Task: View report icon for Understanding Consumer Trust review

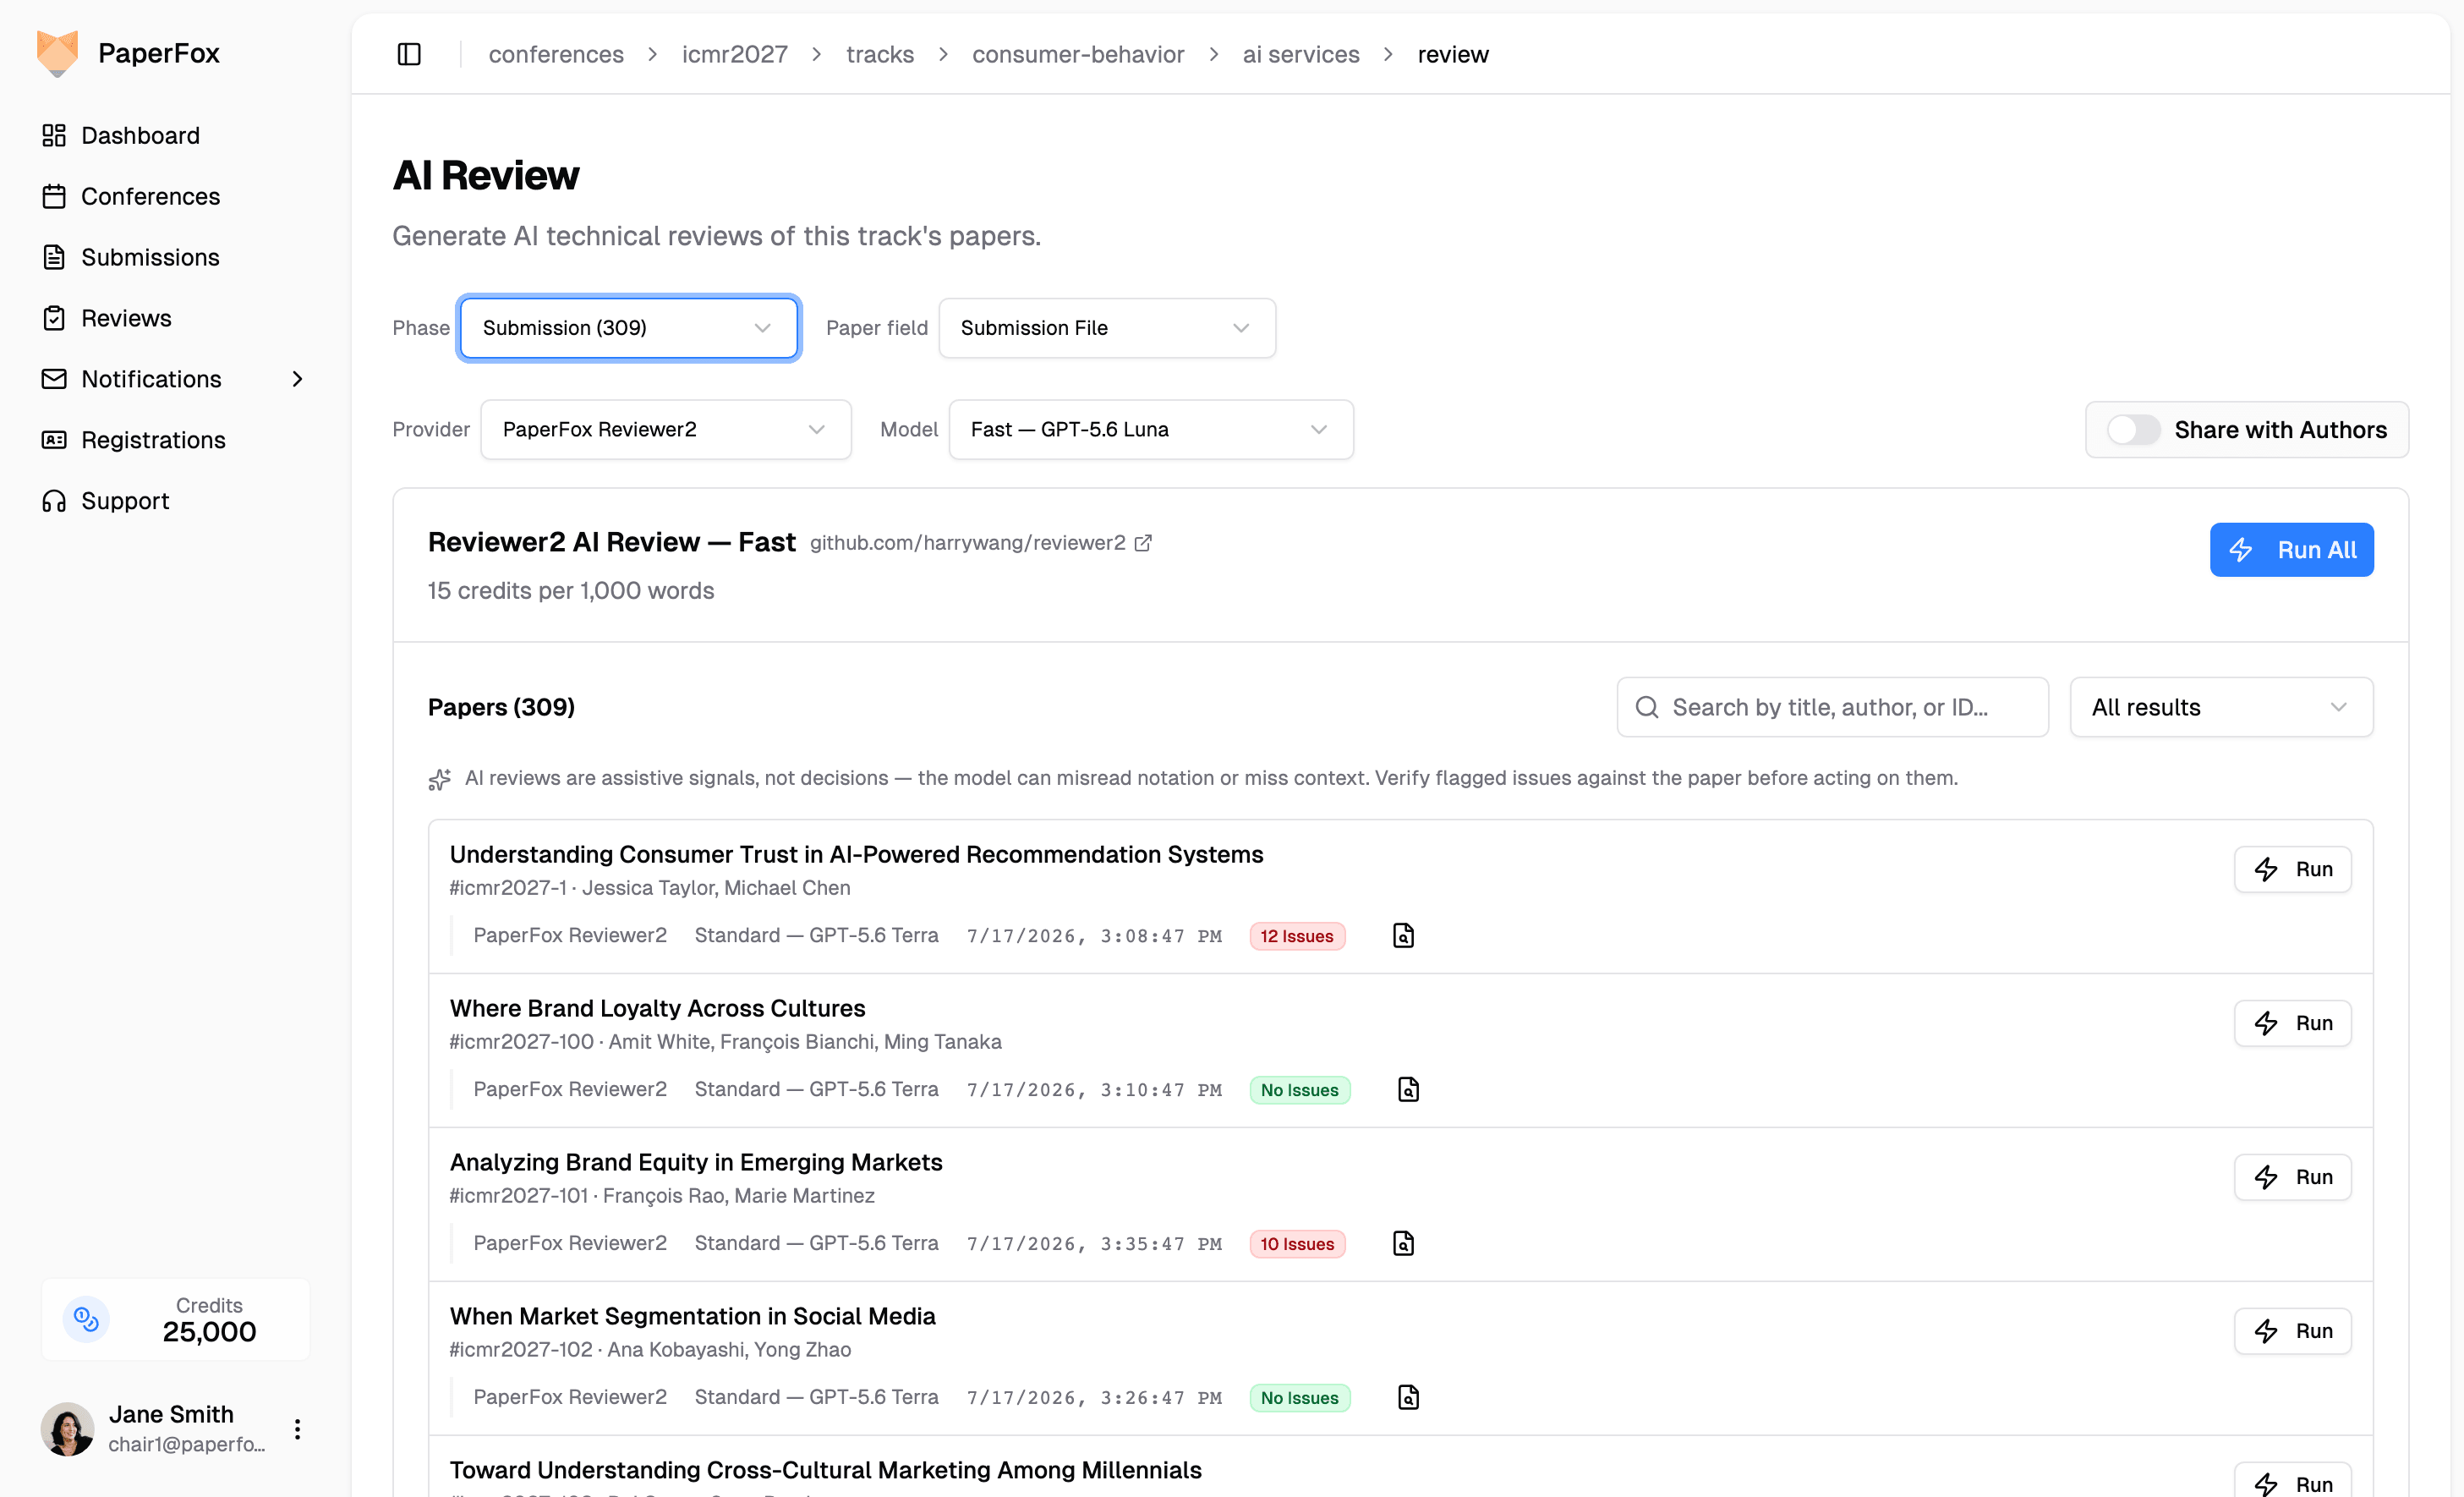Action: click(x=1403, y=936)
